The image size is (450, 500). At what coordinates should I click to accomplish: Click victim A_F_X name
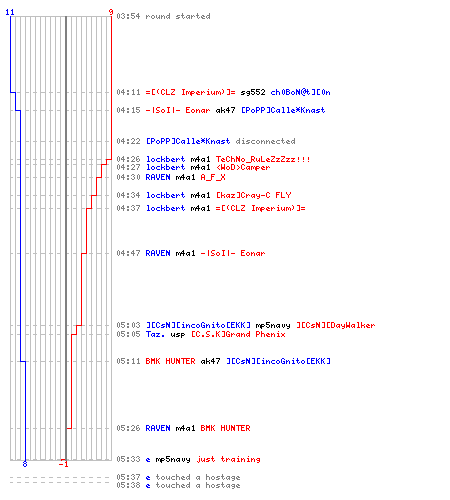[213, 177]
